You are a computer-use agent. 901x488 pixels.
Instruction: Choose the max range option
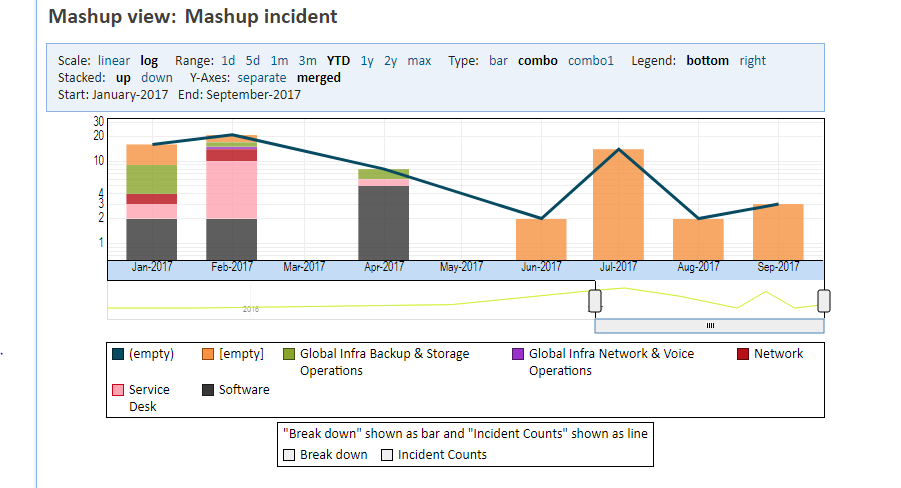tap(419, 61)
